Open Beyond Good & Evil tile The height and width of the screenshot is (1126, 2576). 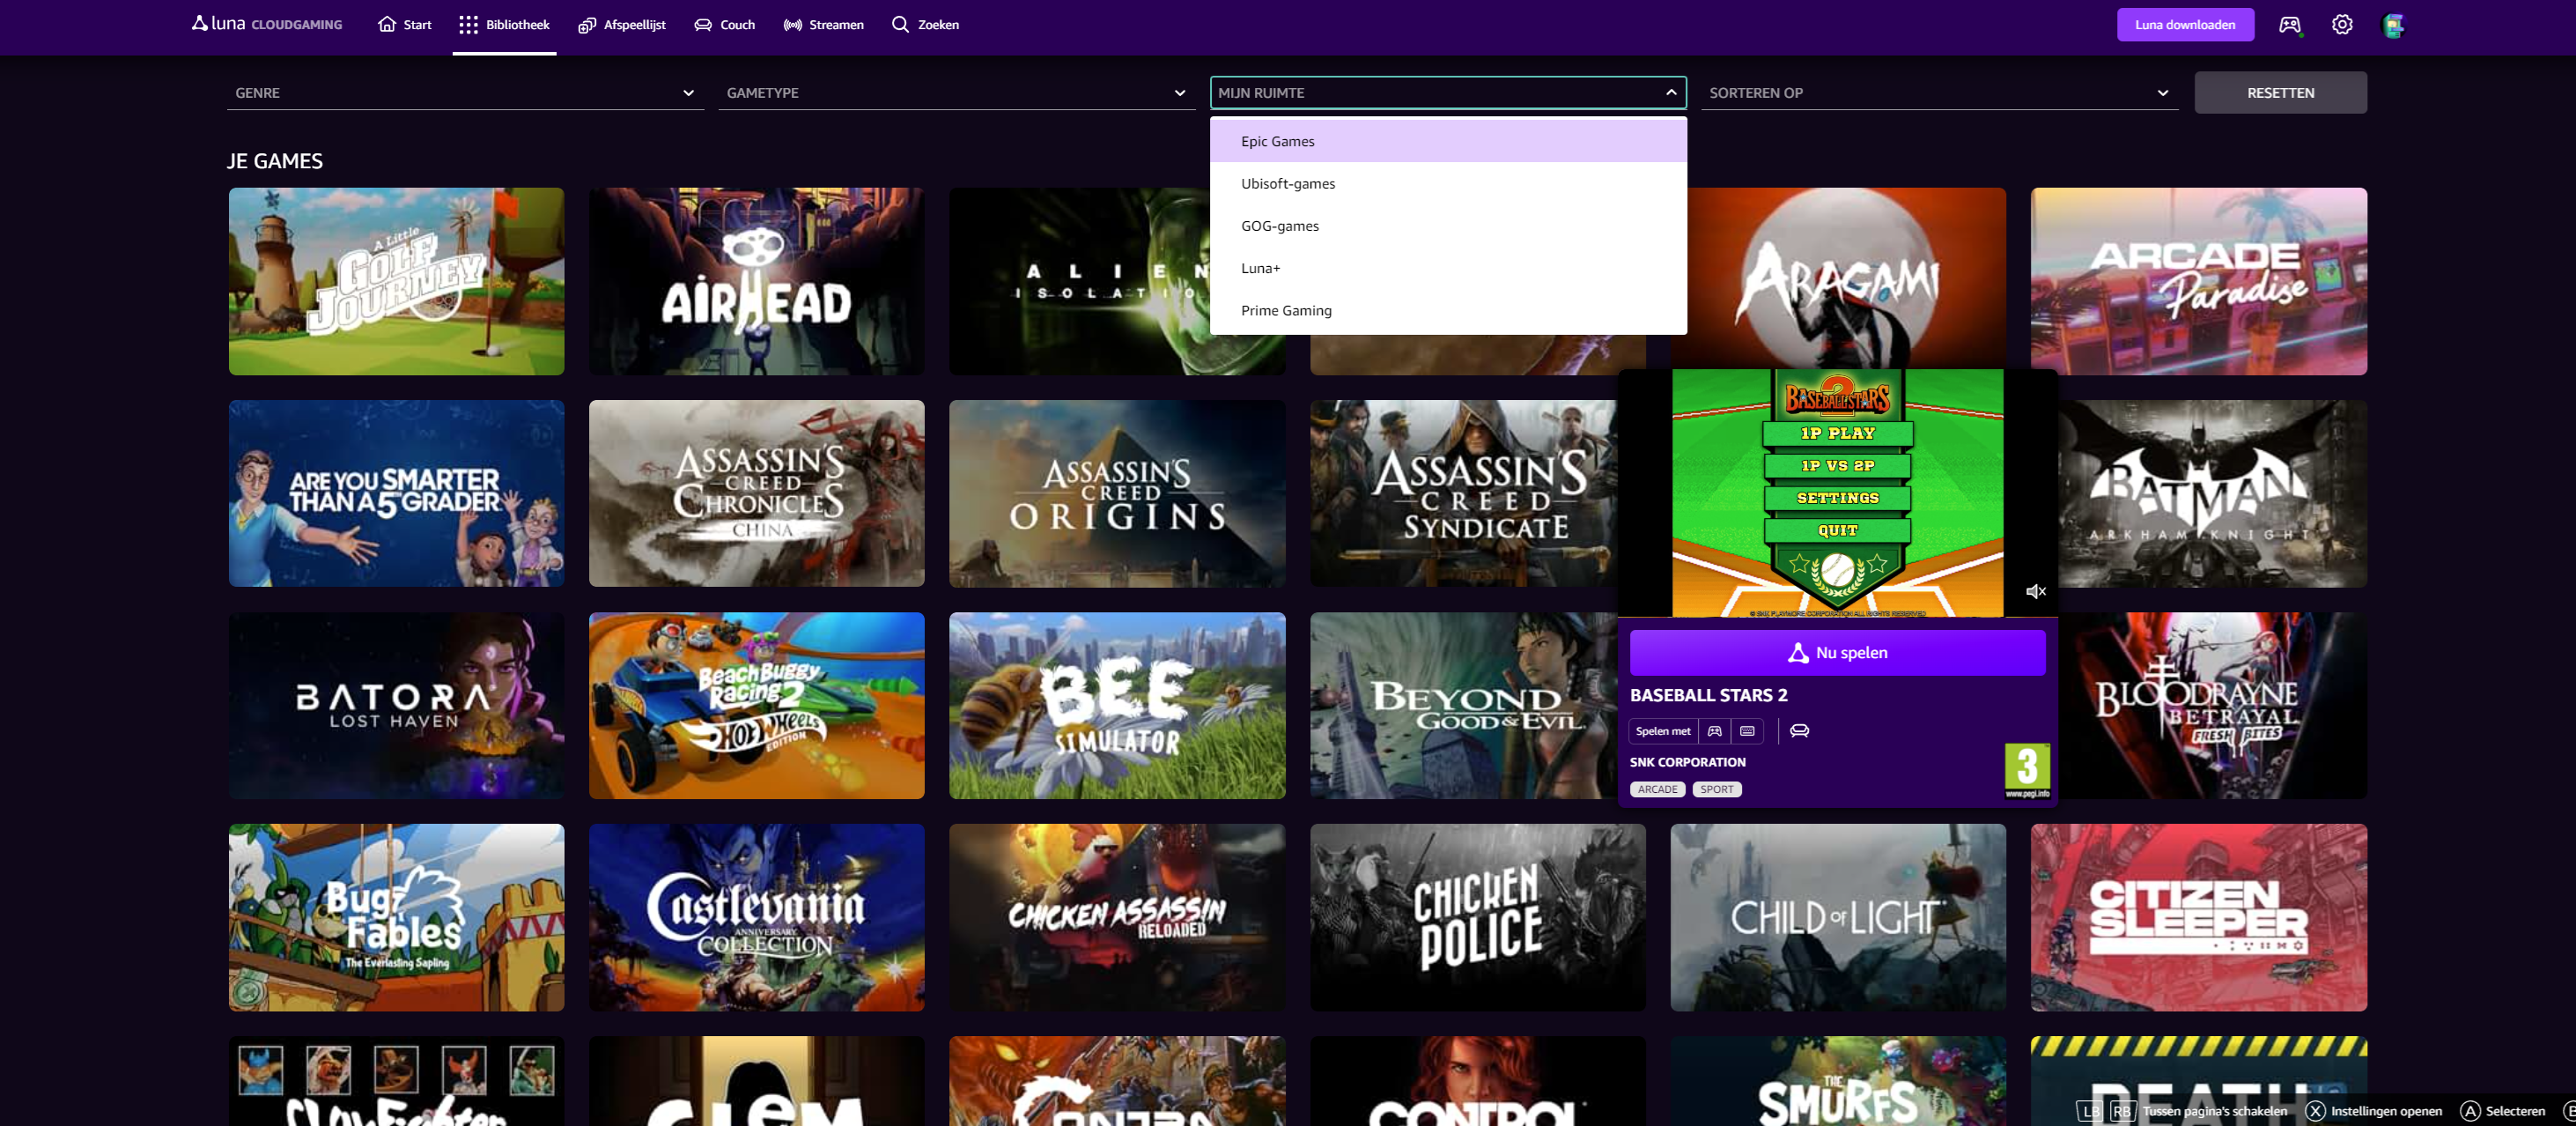point(1463,705)
